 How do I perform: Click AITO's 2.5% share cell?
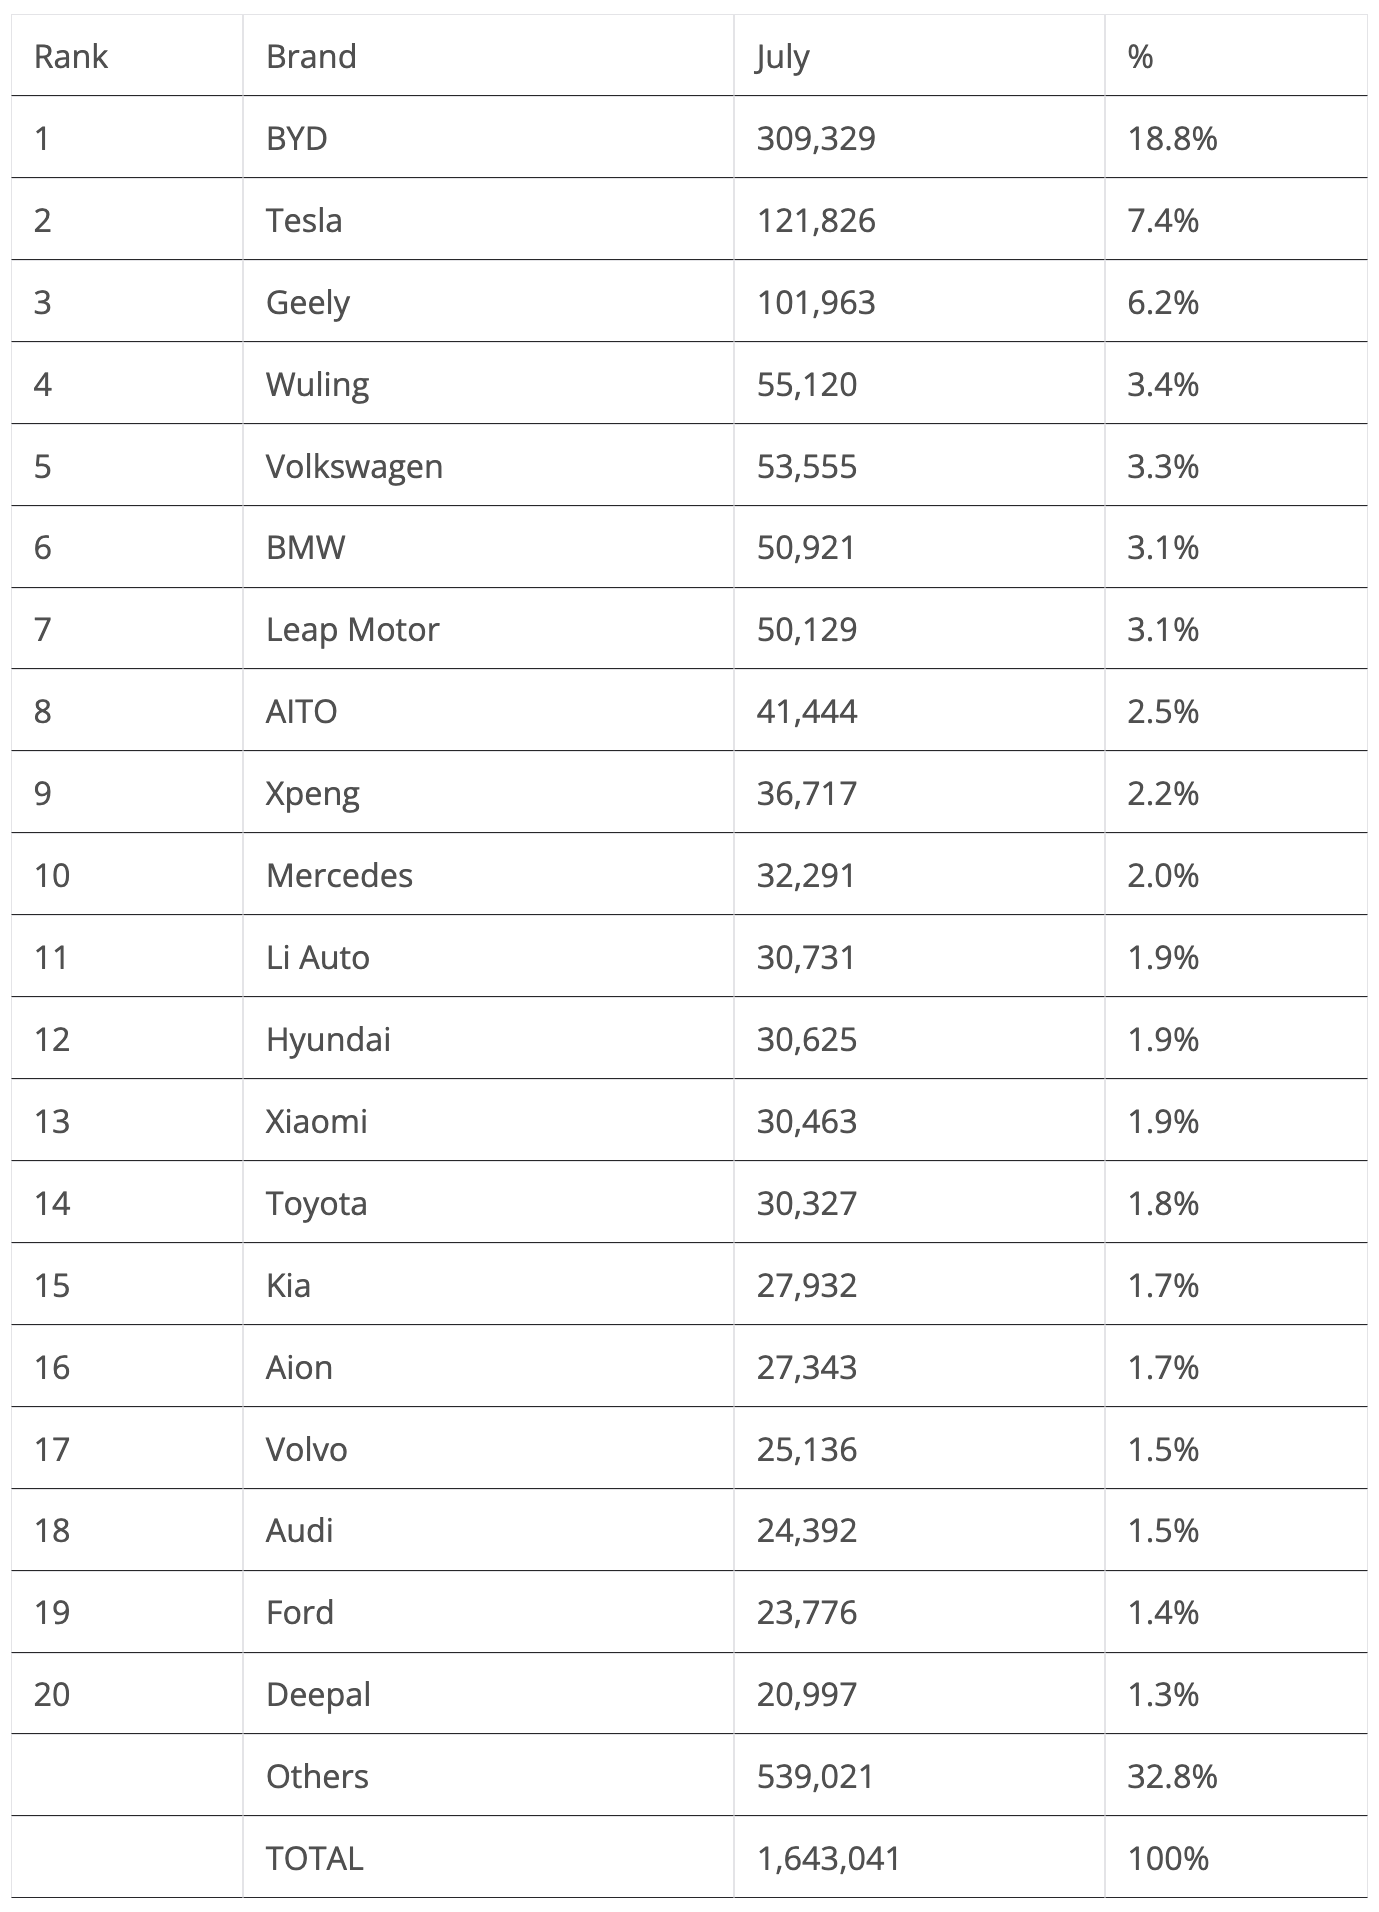pos(1163,711)
